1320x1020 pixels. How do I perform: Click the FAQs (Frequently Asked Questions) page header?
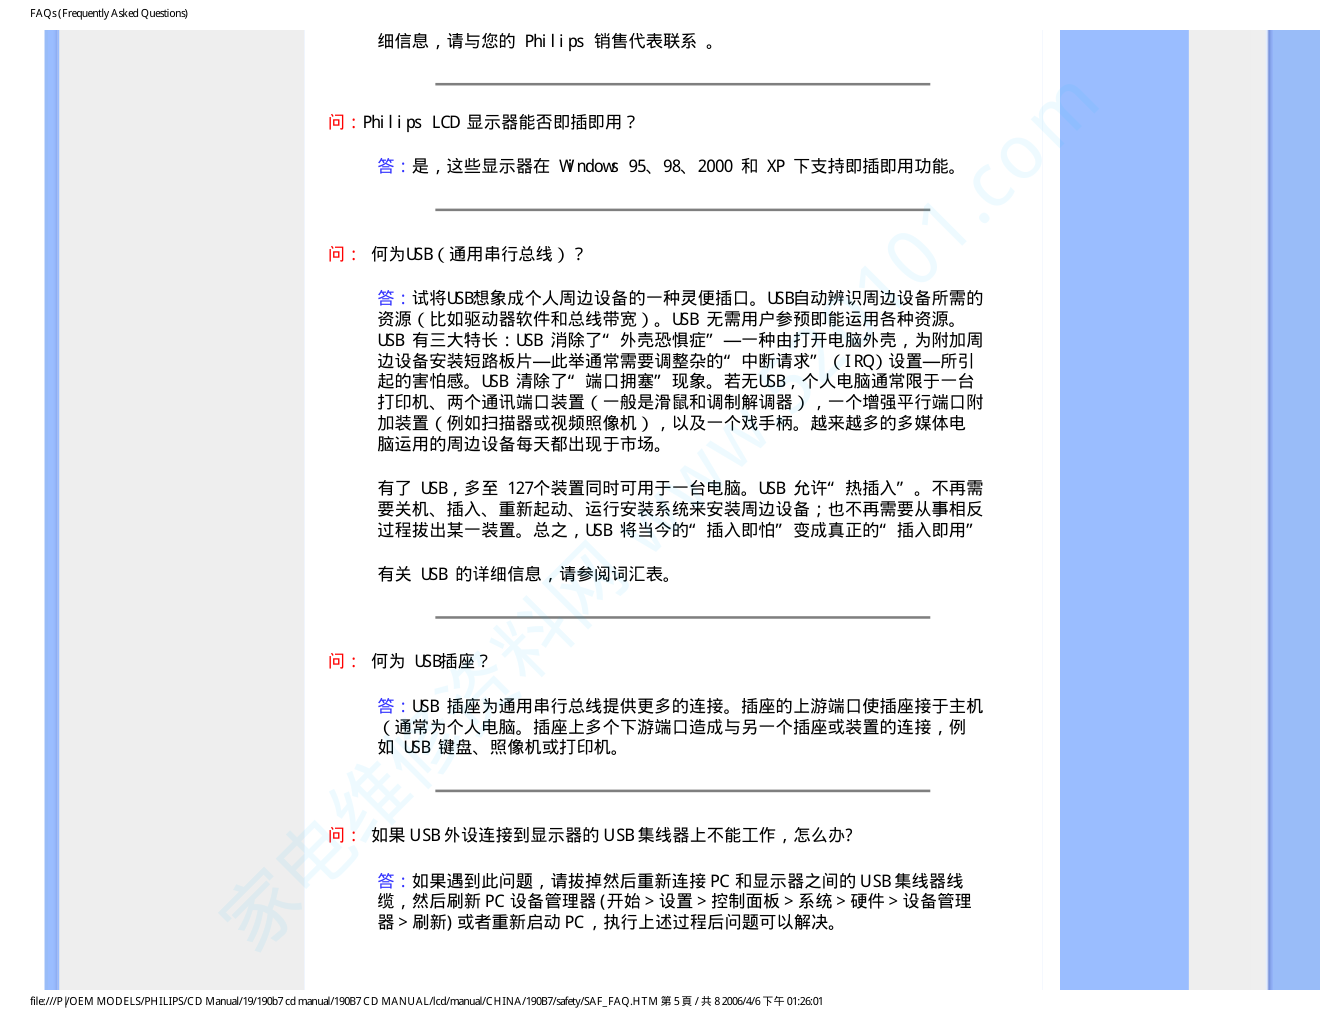click(x=109, y=13)
